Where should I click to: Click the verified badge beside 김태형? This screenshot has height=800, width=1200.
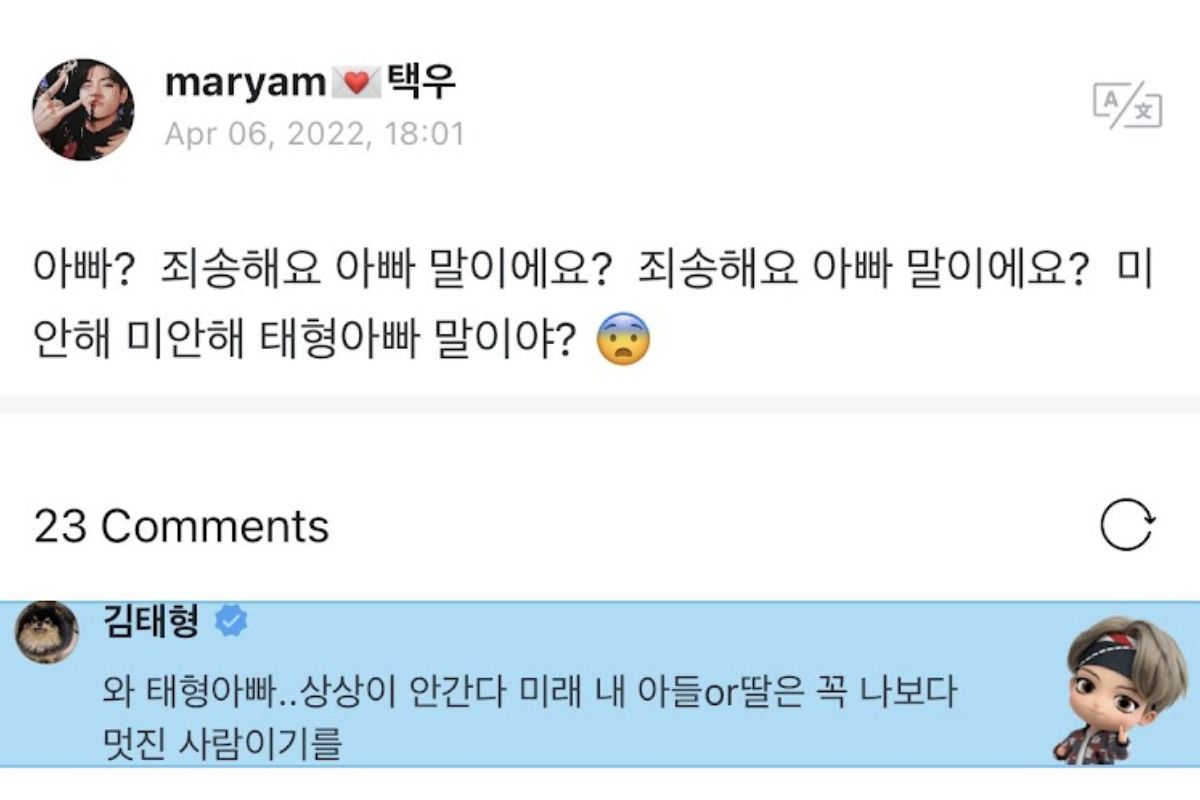[231, 622]
